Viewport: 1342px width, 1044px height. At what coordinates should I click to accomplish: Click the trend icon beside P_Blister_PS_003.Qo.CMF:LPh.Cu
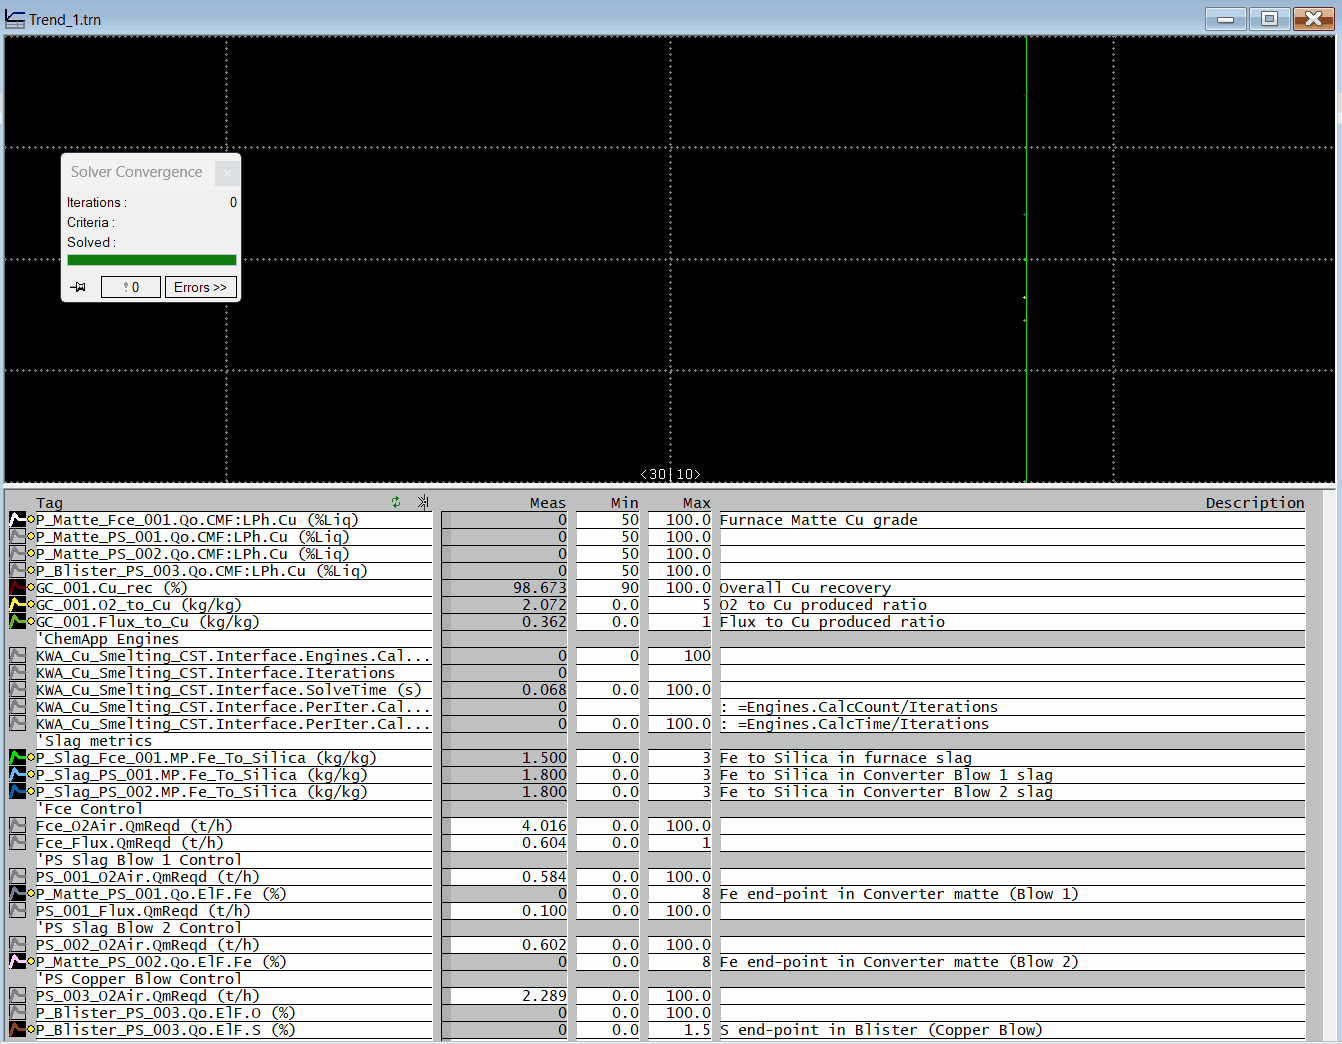pyautogui.click(x=17, y=571)
